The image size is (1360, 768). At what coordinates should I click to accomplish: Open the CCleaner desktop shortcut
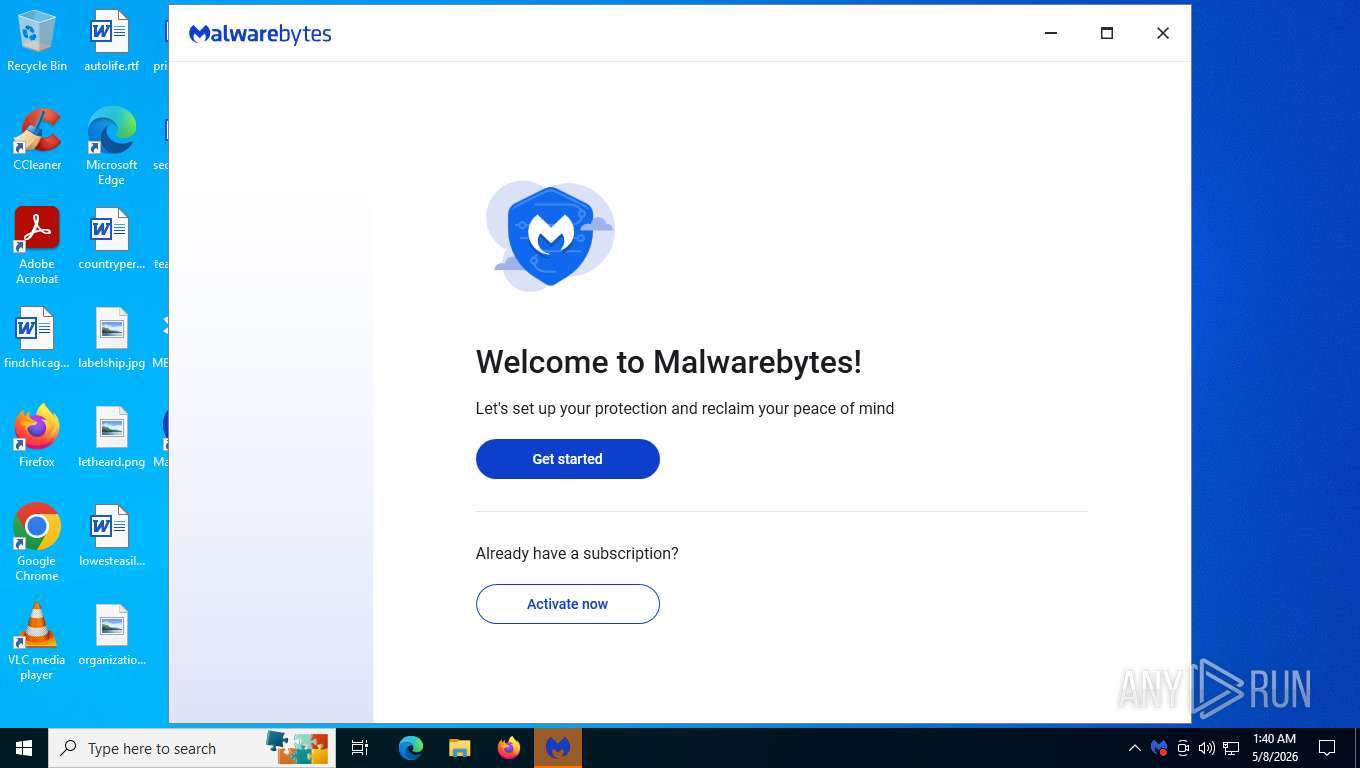[37, 140]
